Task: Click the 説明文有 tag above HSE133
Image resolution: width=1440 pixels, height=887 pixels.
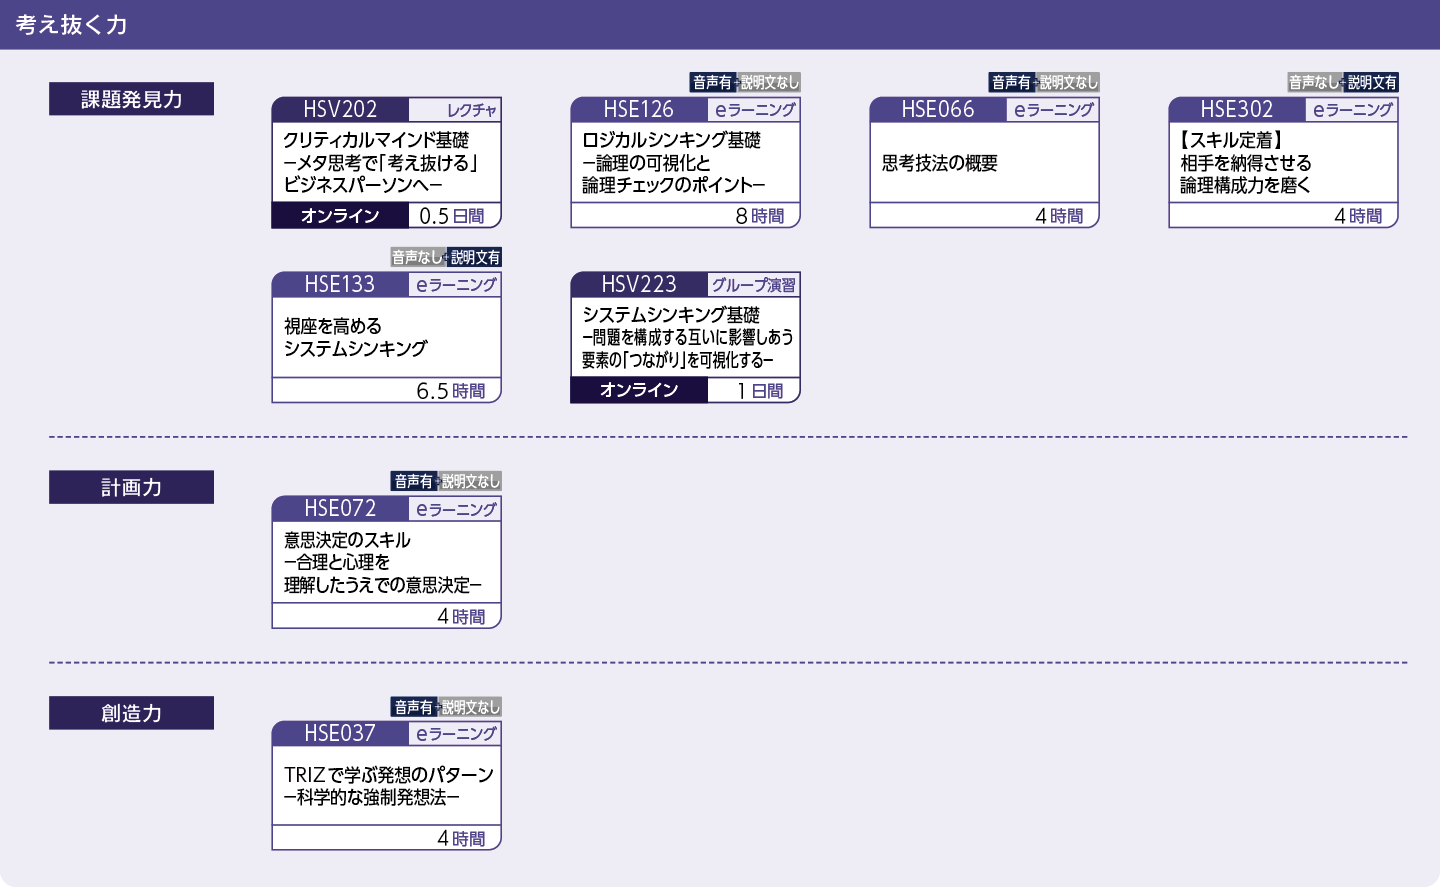Action: click(x=475, y=257)
